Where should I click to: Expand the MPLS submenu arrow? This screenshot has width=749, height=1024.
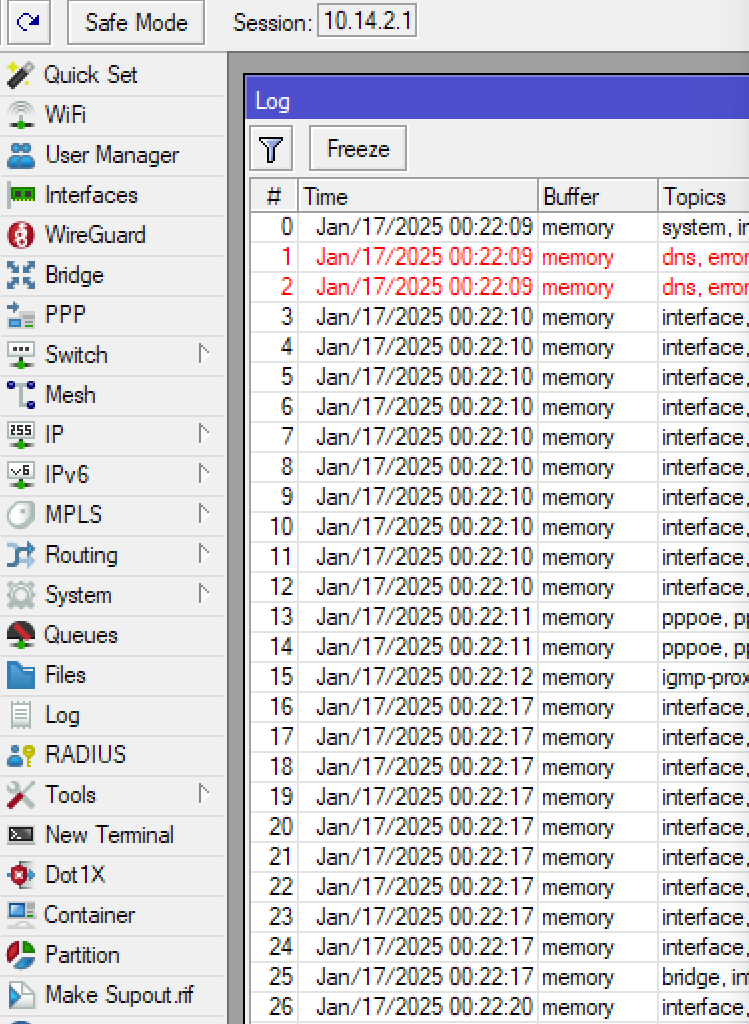click(x=204, y=515)
